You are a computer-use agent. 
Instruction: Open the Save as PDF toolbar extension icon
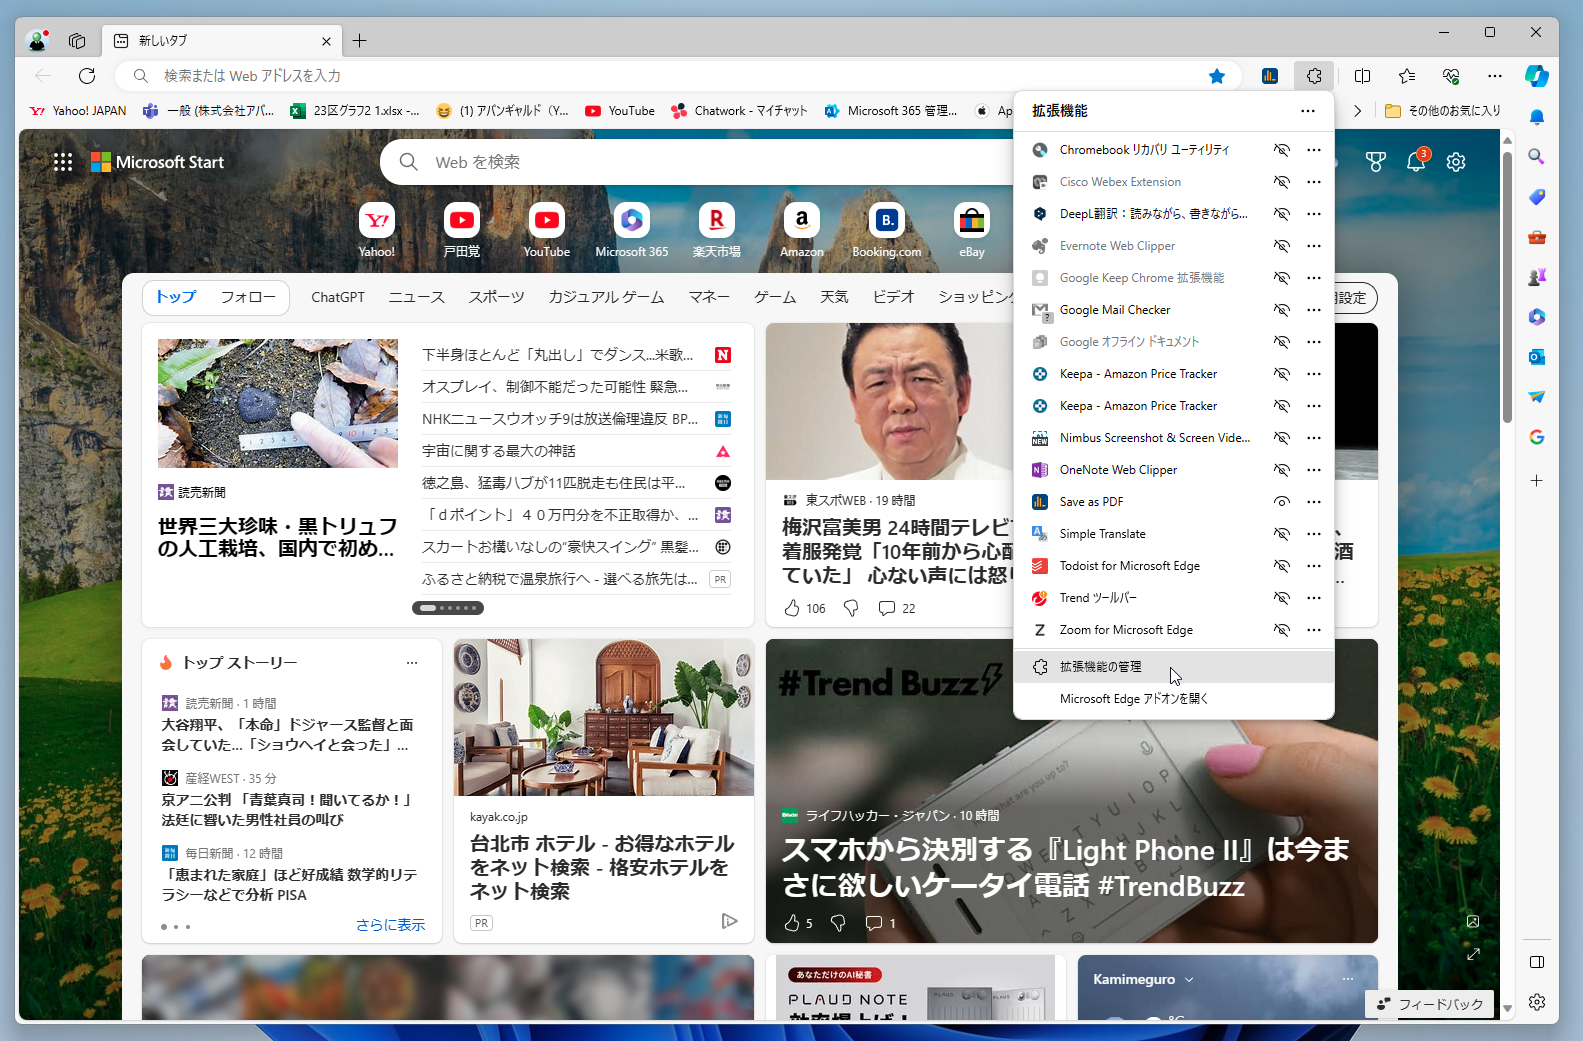[x=1270, y=76]
